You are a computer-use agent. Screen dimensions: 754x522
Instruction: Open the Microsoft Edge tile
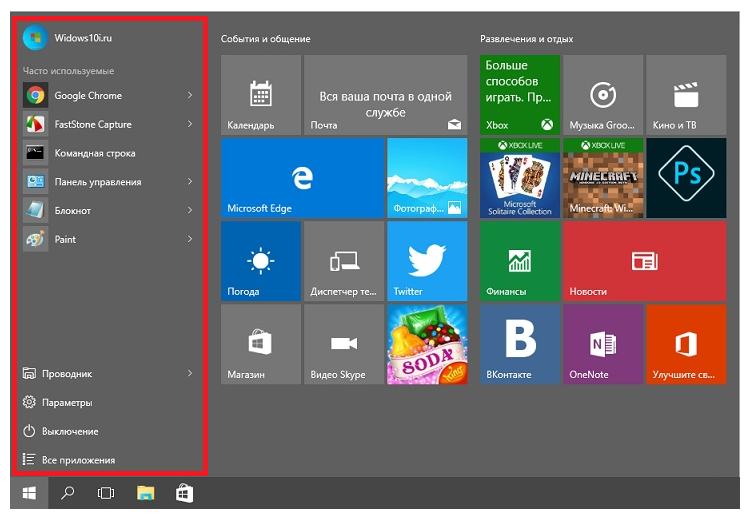tap(301, 178)
